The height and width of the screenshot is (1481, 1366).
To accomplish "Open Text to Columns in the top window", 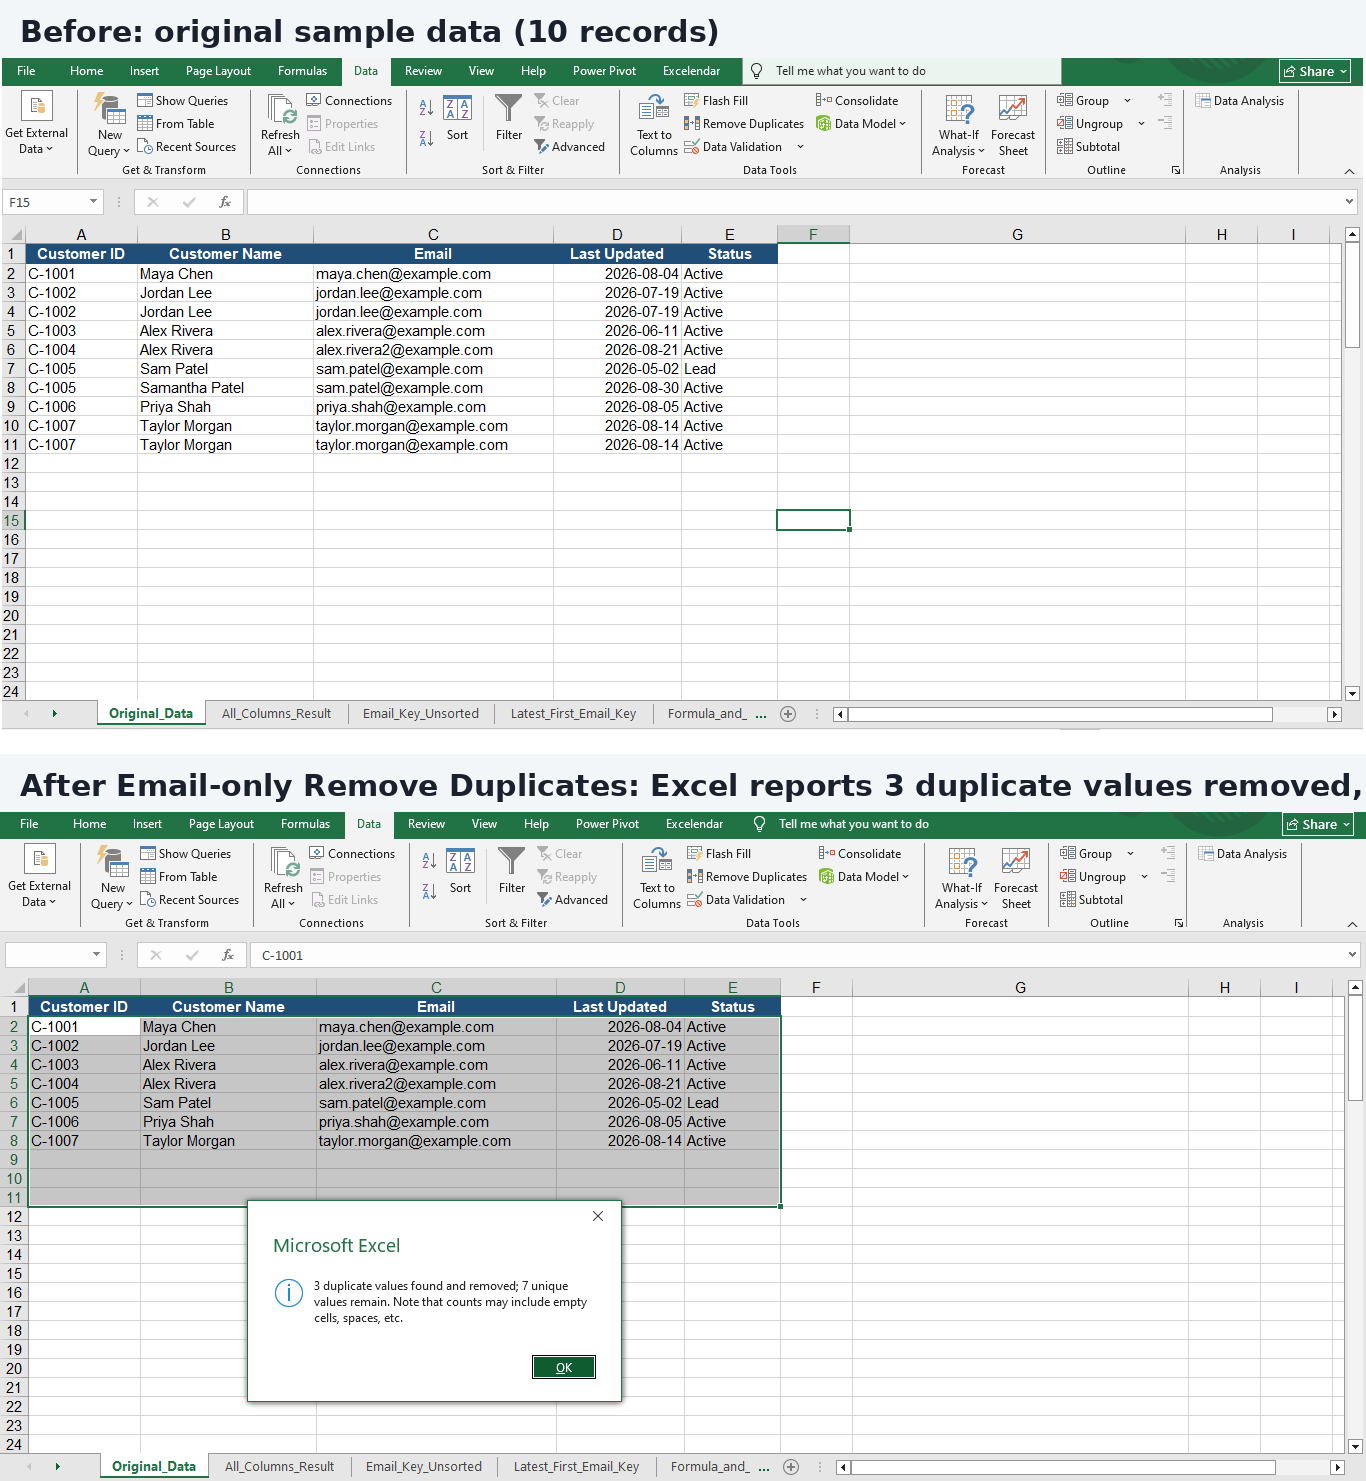I will coord(654,125).
